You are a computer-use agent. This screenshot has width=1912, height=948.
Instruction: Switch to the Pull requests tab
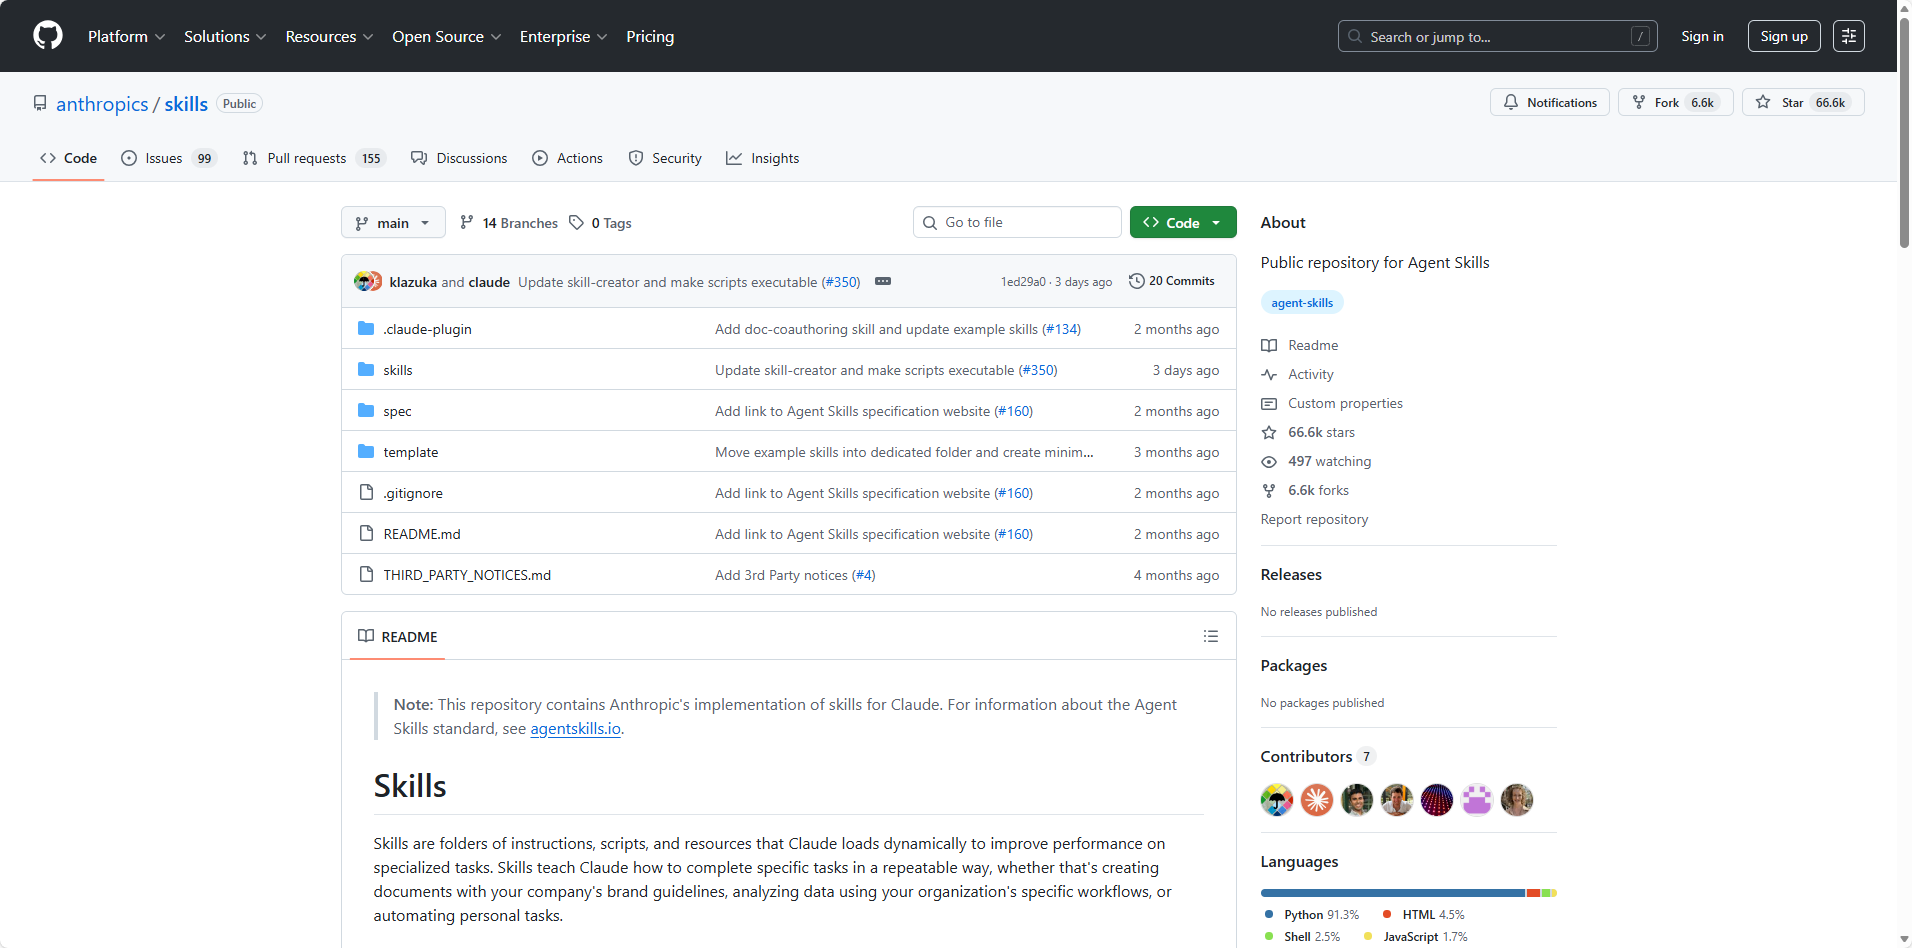307,157
